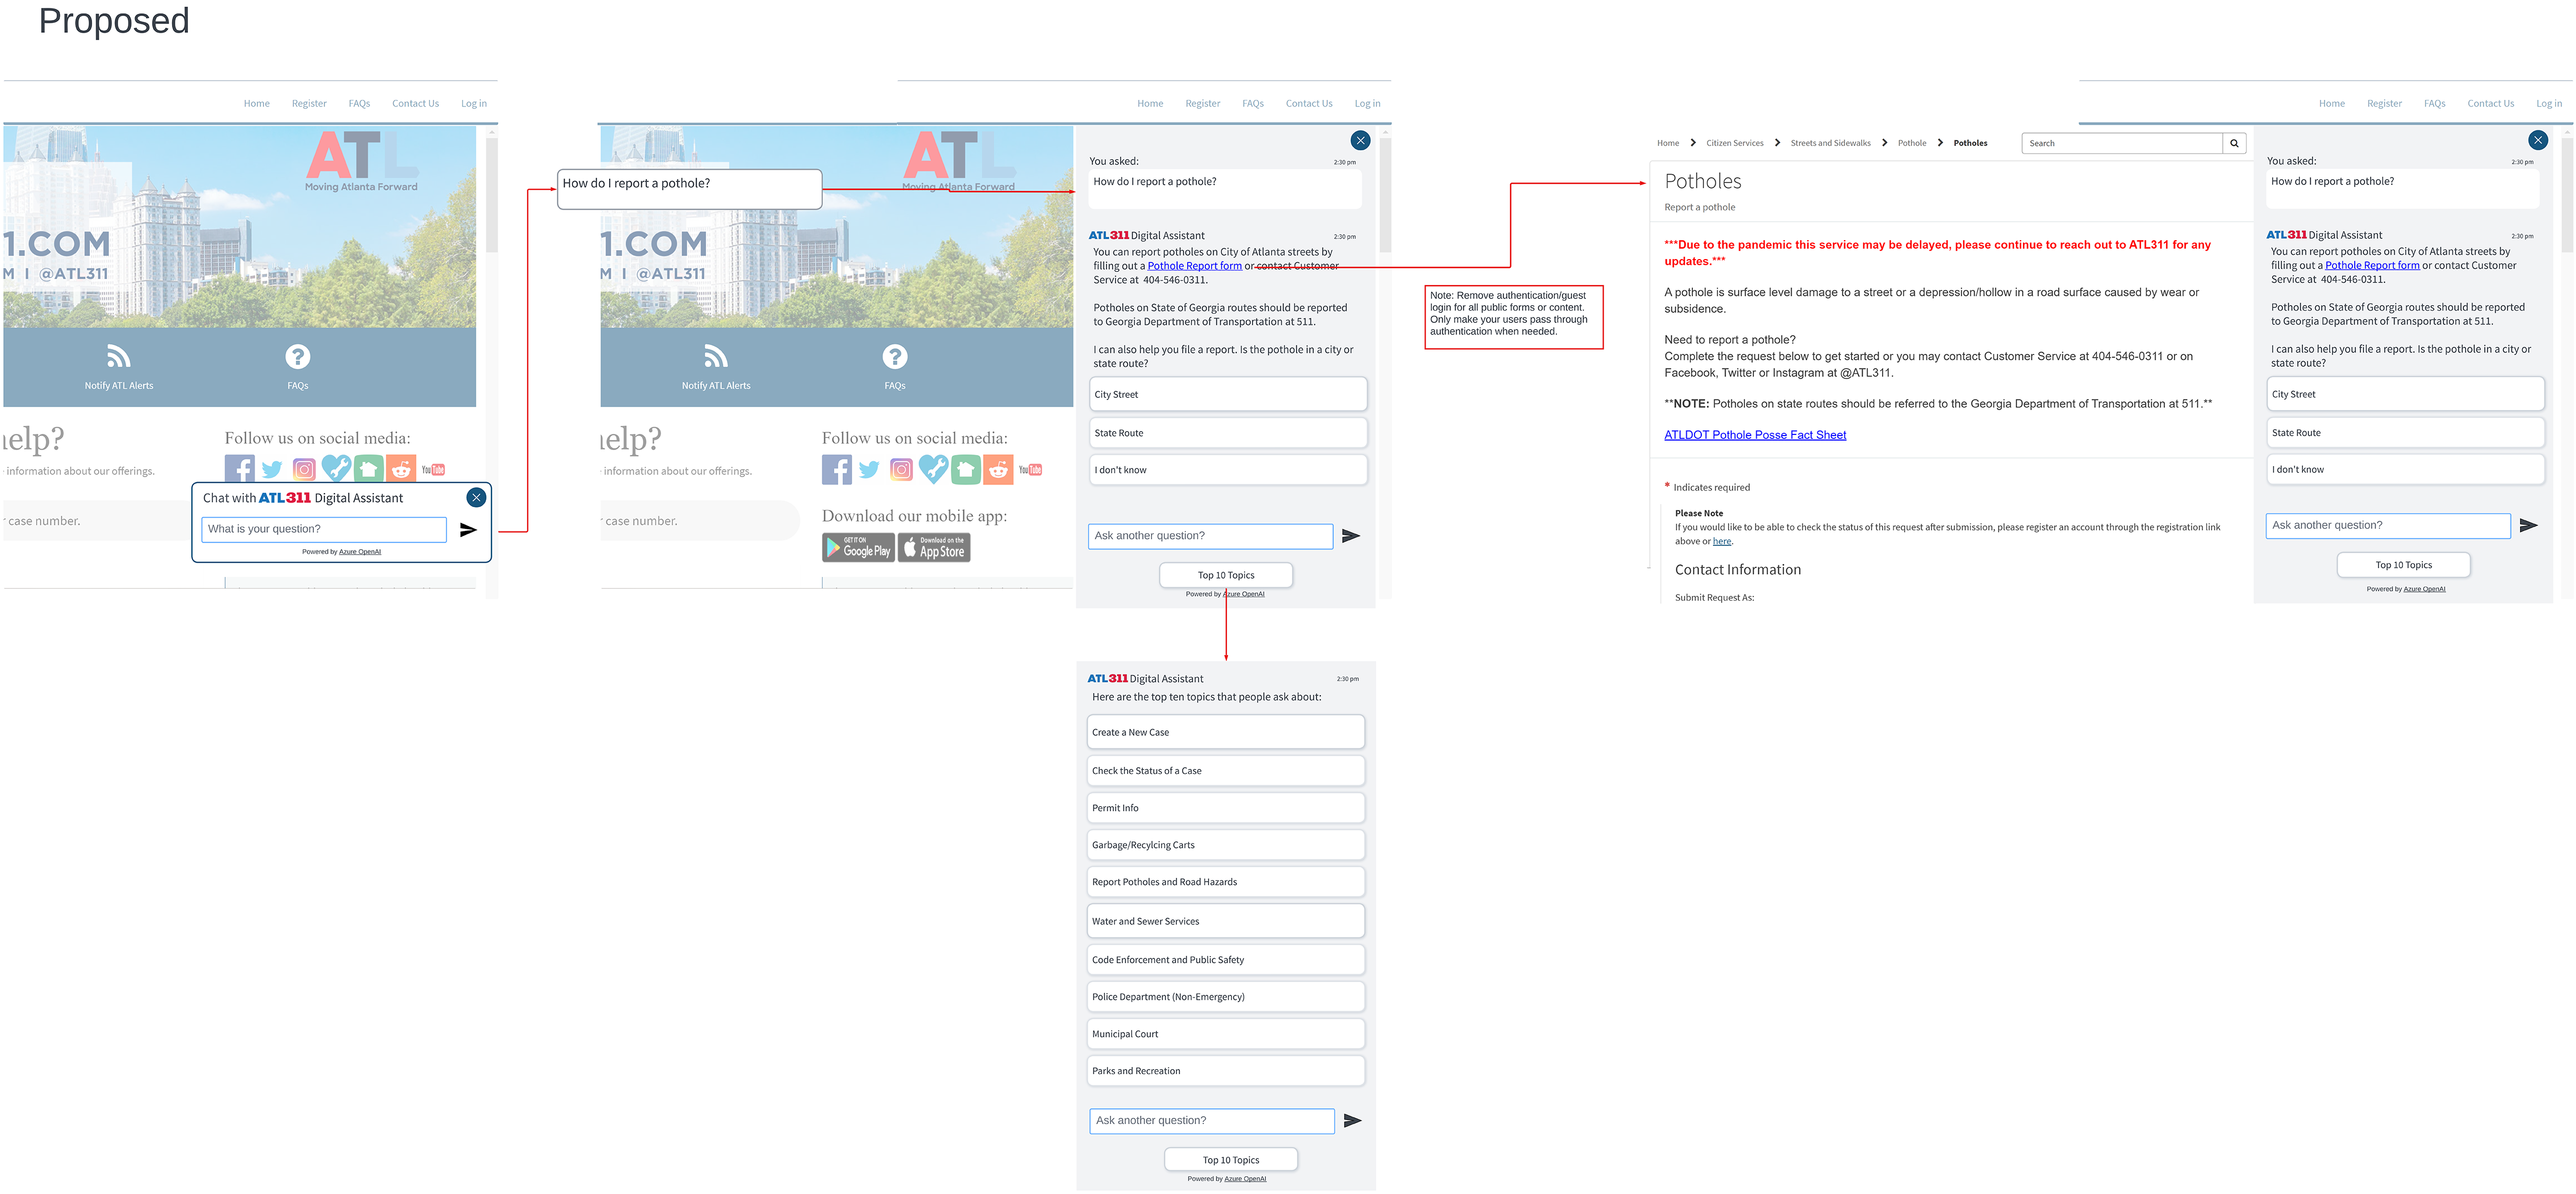Pick 'Code Enforcement and Public Safety' topic
Image resolution: width=2576 pixels, height=1194 pixels.
pyautogui.click(x=1226, y=960)
